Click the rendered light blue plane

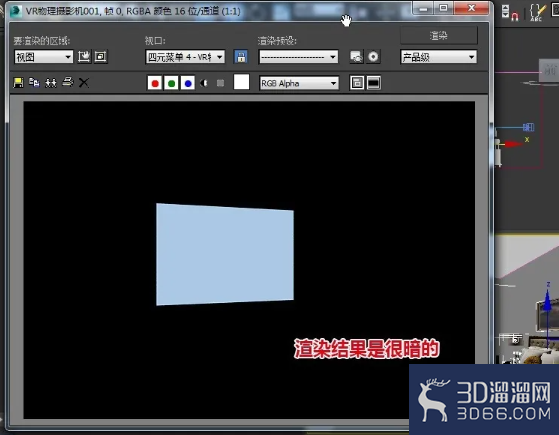point(225,254)
